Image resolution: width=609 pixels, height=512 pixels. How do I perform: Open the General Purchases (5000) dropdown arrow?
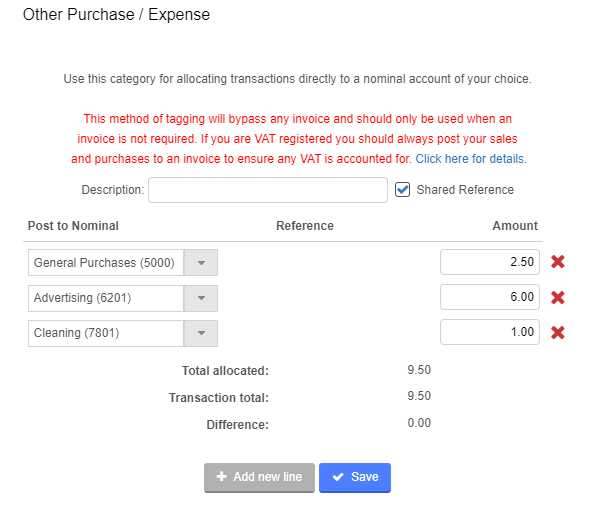tap(201, 263)
